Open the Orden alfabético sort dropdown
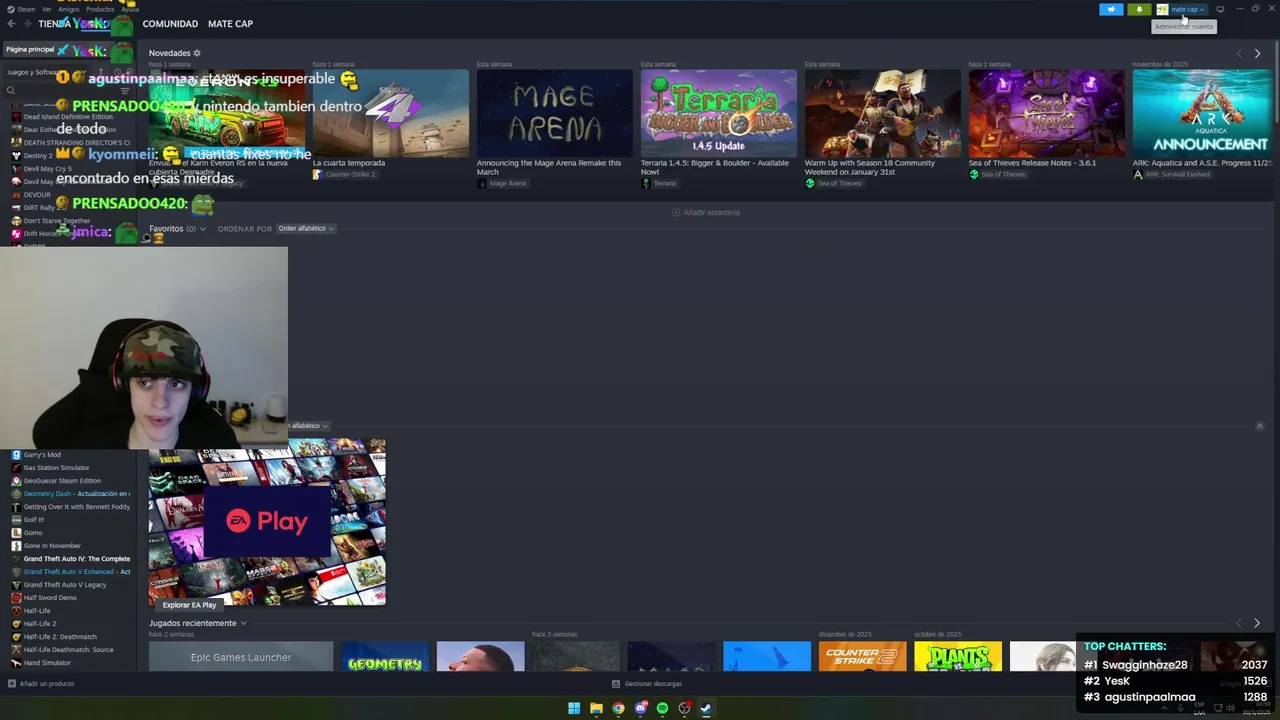This screenshot has width=1280, height=720. coord(306,229)
